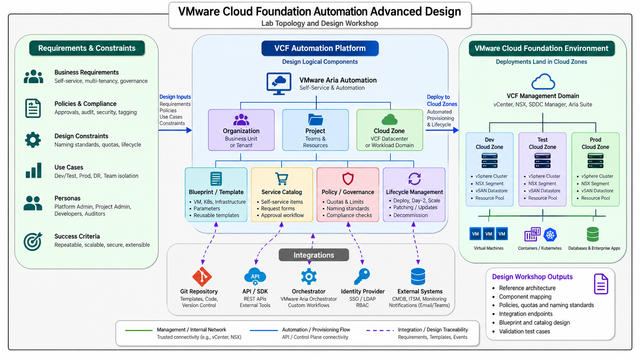
Task: Click the Databases & Enterprise Apps cylinder icon
Action: pos(593,234)
